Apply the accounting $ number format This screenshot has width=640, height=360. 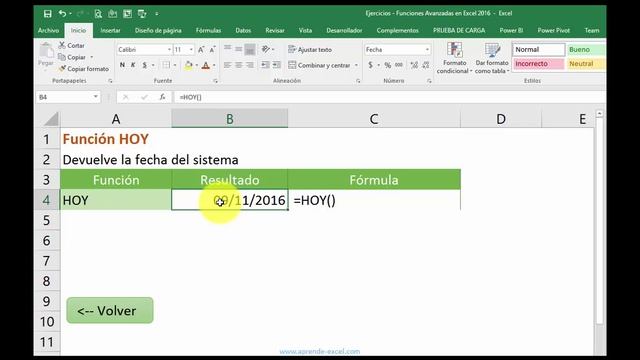pyautogui.click(x=371, y=65)
